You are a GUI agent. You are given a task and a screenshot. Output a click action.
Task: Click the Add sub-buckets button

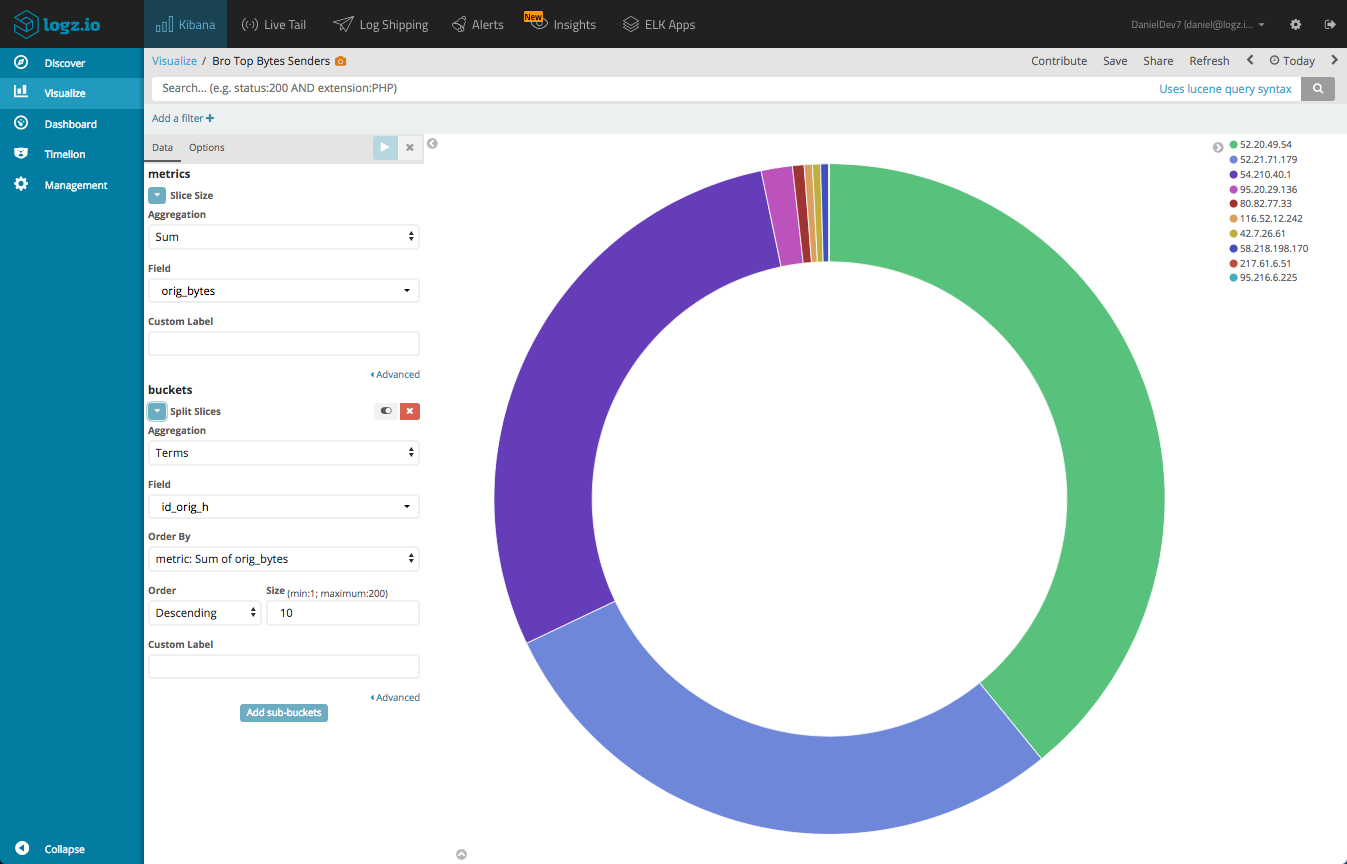[284, 713]
